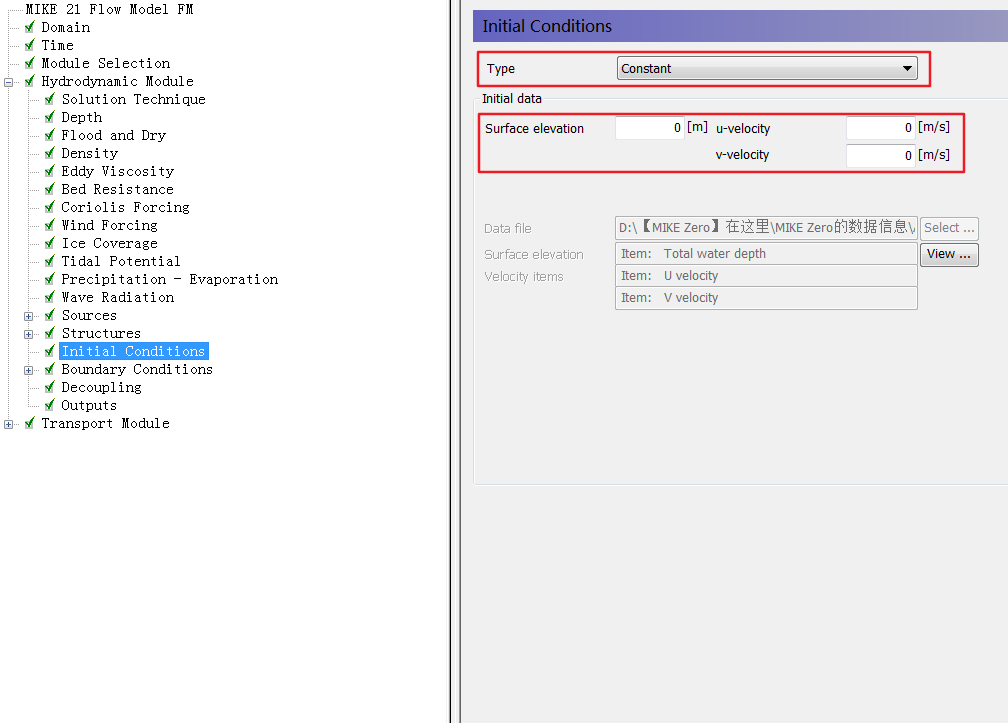Select Wind Forcing item

pos(109,225)
